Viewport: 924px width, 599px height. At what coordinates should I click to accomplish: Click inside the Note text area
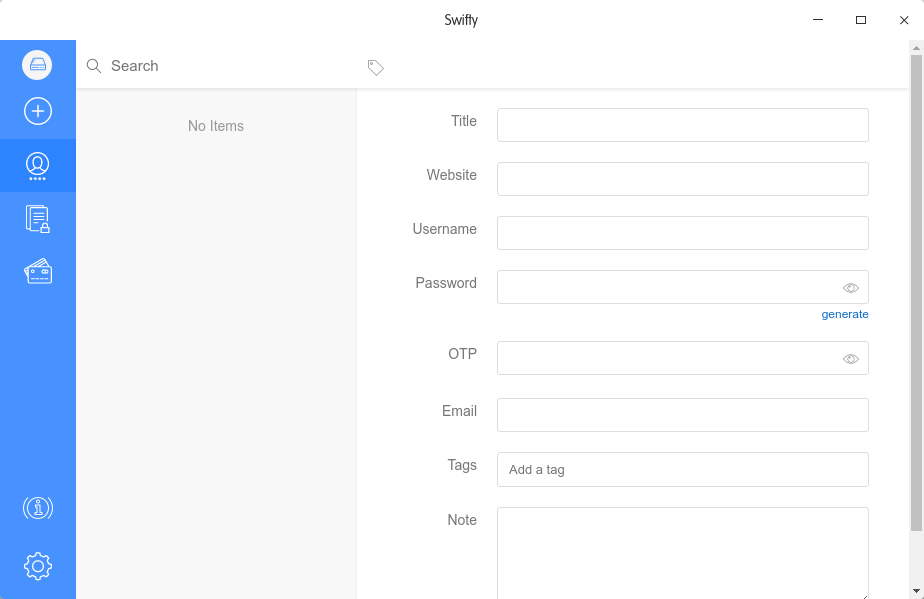click(682, 552)
